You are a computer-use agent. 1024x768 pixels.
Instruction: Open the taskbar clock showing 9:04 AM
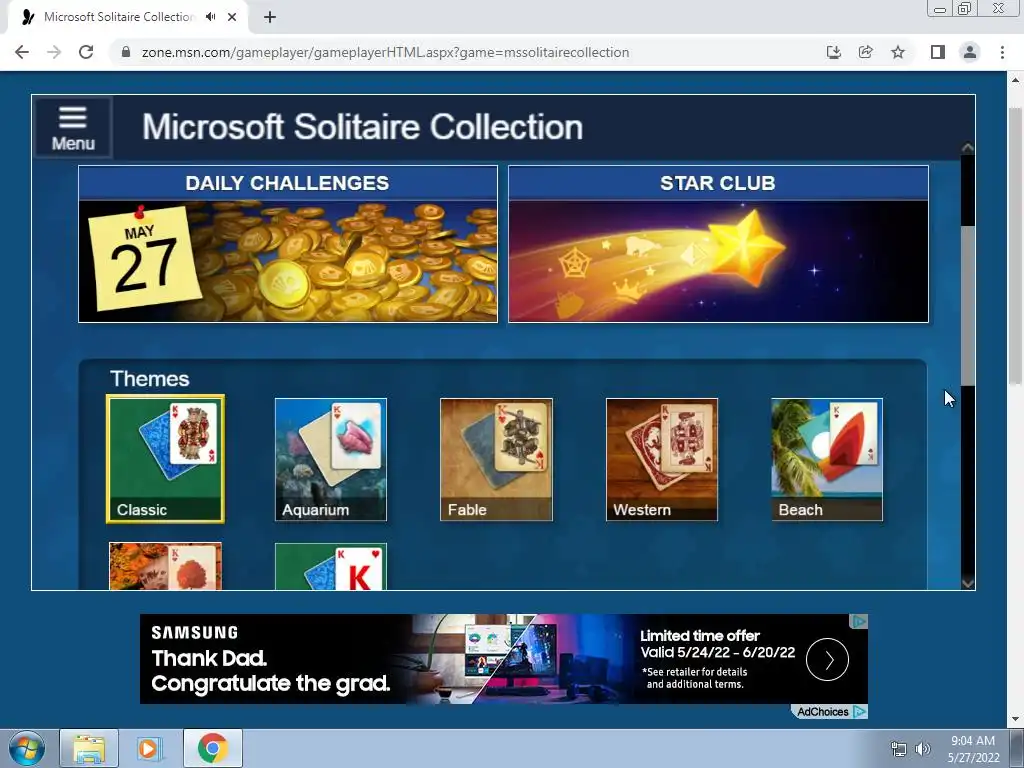click(x=973, y=749)
